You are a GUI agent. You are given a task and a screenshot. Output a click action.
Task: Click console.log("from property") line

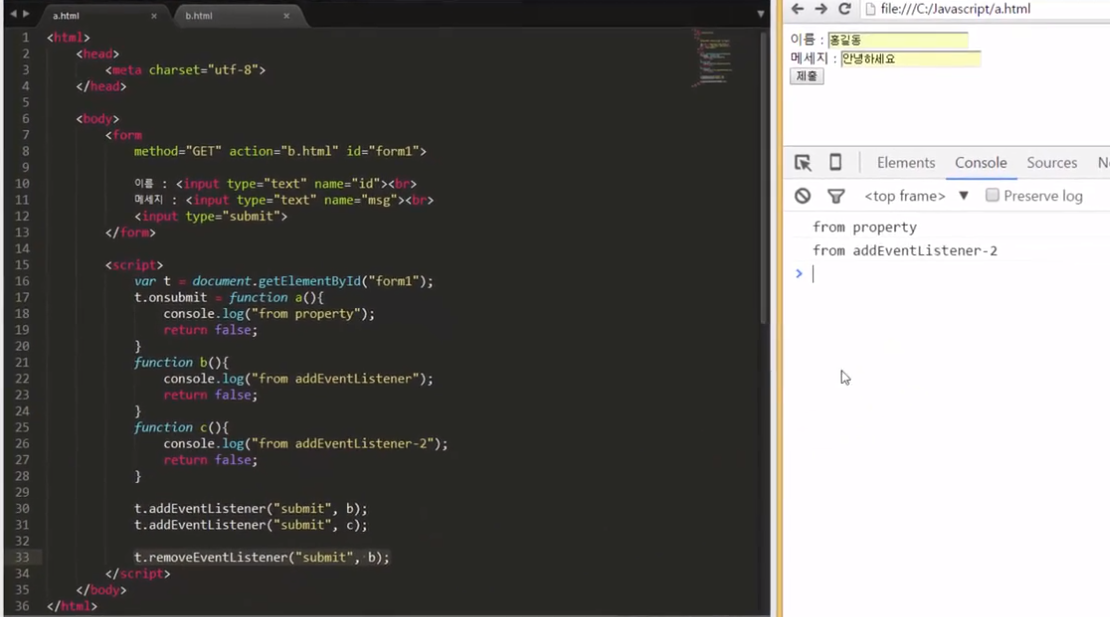pos(269,314)
